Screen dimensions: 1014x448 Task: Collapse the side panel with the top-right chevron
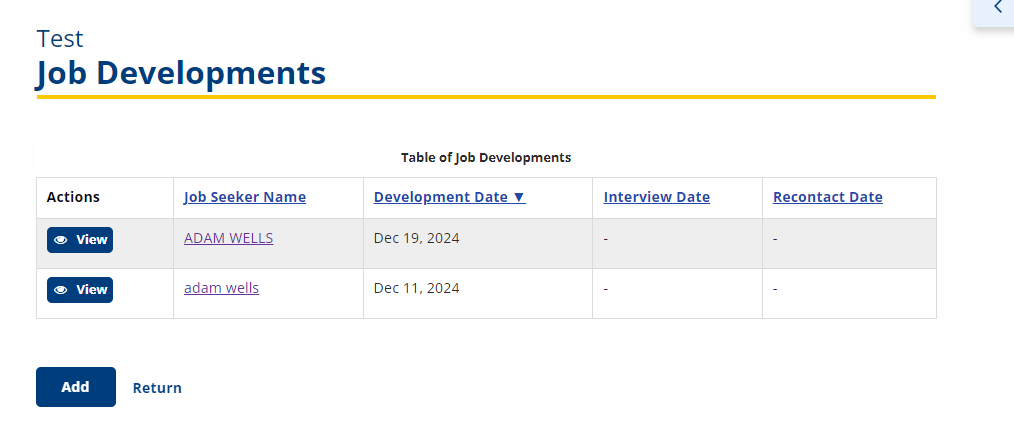point(997,7)
